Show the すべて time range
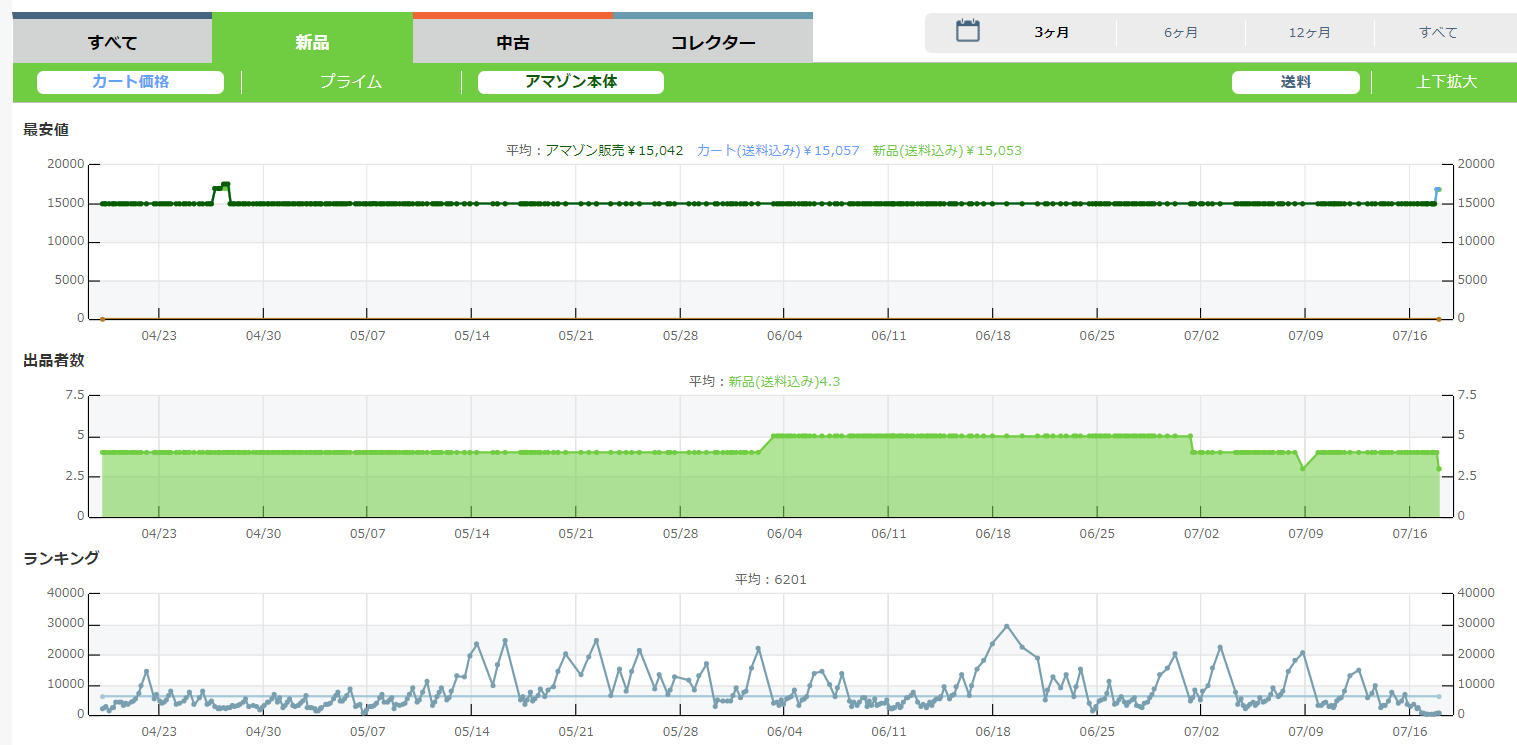 click(x=1438, y=32)
